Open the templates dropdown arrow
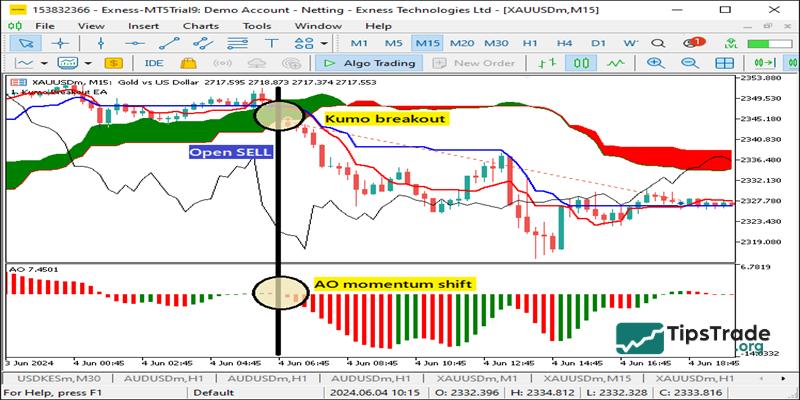Image resolution: width=800 pixels, height=400 pixels. point(90,63)
